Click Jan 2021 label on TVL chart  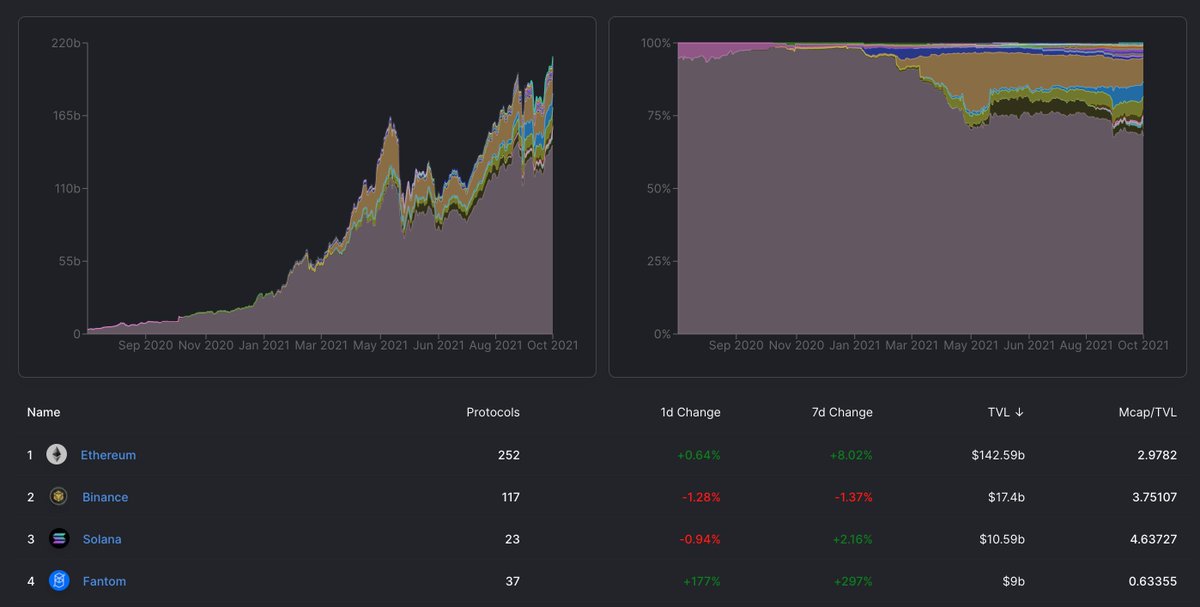265,346
